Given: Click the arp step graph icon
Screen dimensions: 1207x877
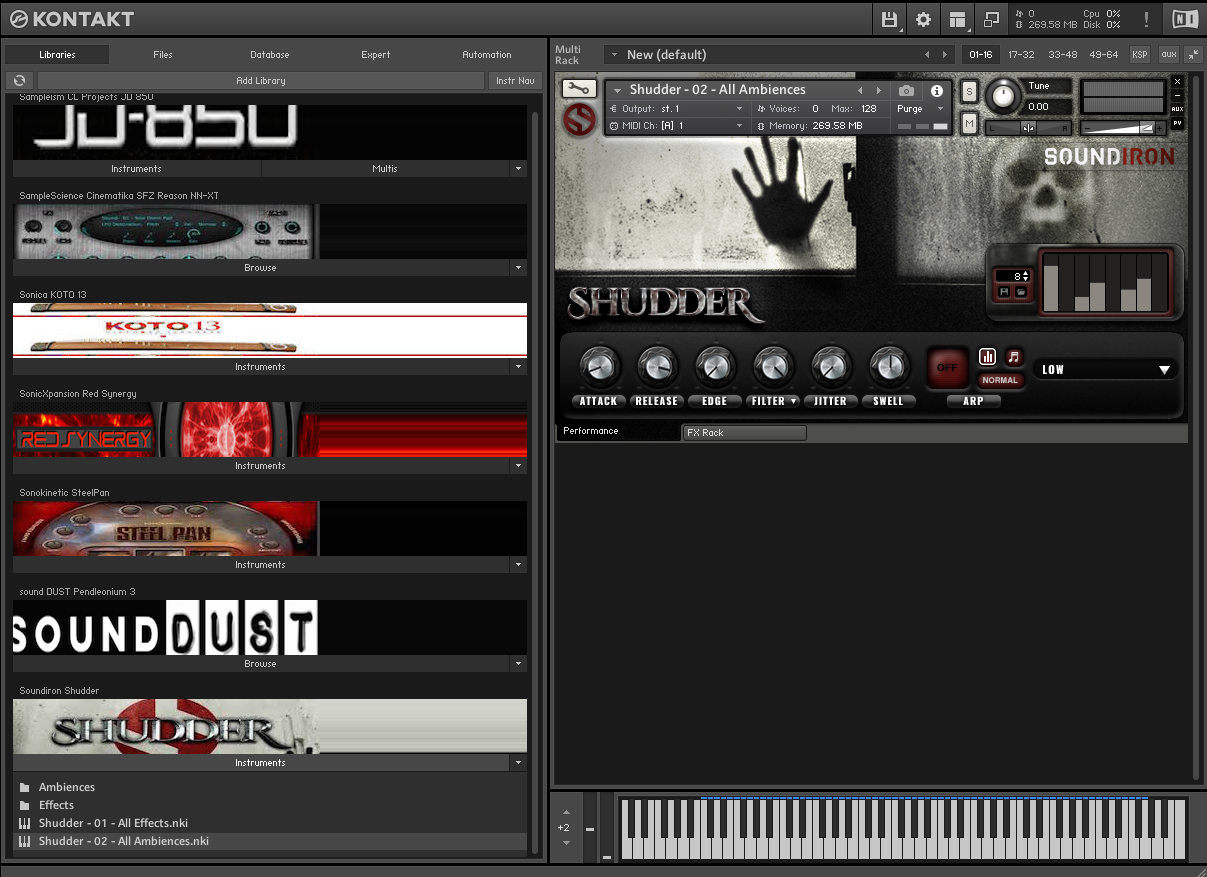Looking at the screenshot, I should [988, 356].
